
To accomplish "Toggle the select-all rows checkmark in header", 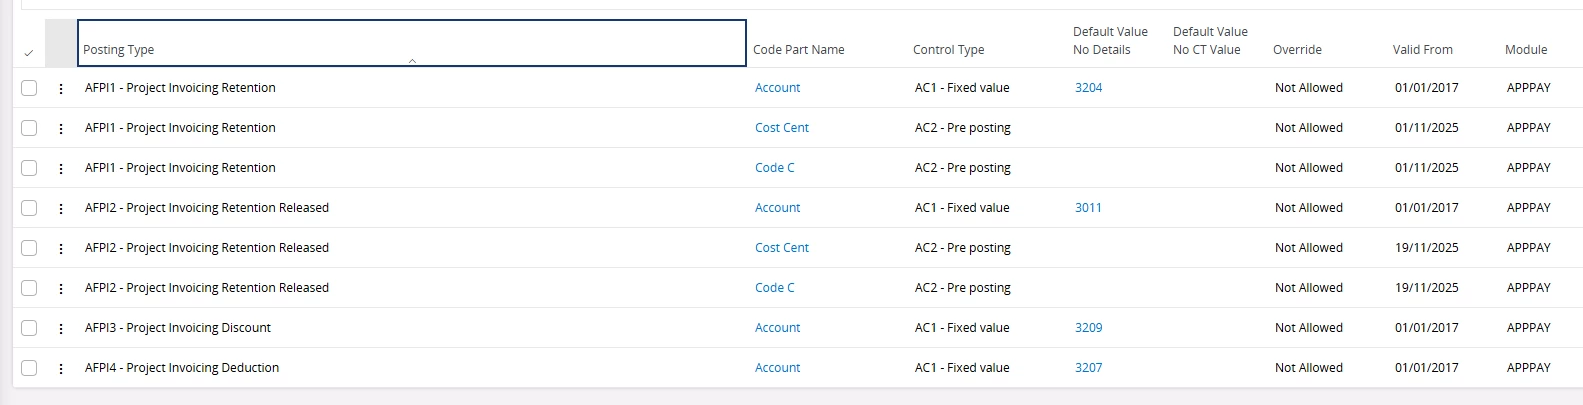I will (x=28, y=53).
